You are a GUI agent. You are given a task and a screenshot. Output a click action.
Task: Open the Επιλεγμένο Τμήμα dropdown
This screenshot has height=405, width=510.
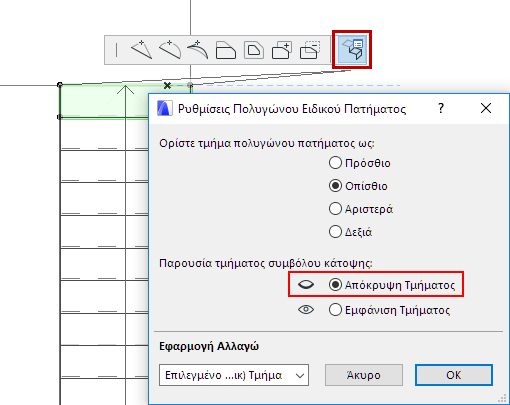[x=234, y=375]
